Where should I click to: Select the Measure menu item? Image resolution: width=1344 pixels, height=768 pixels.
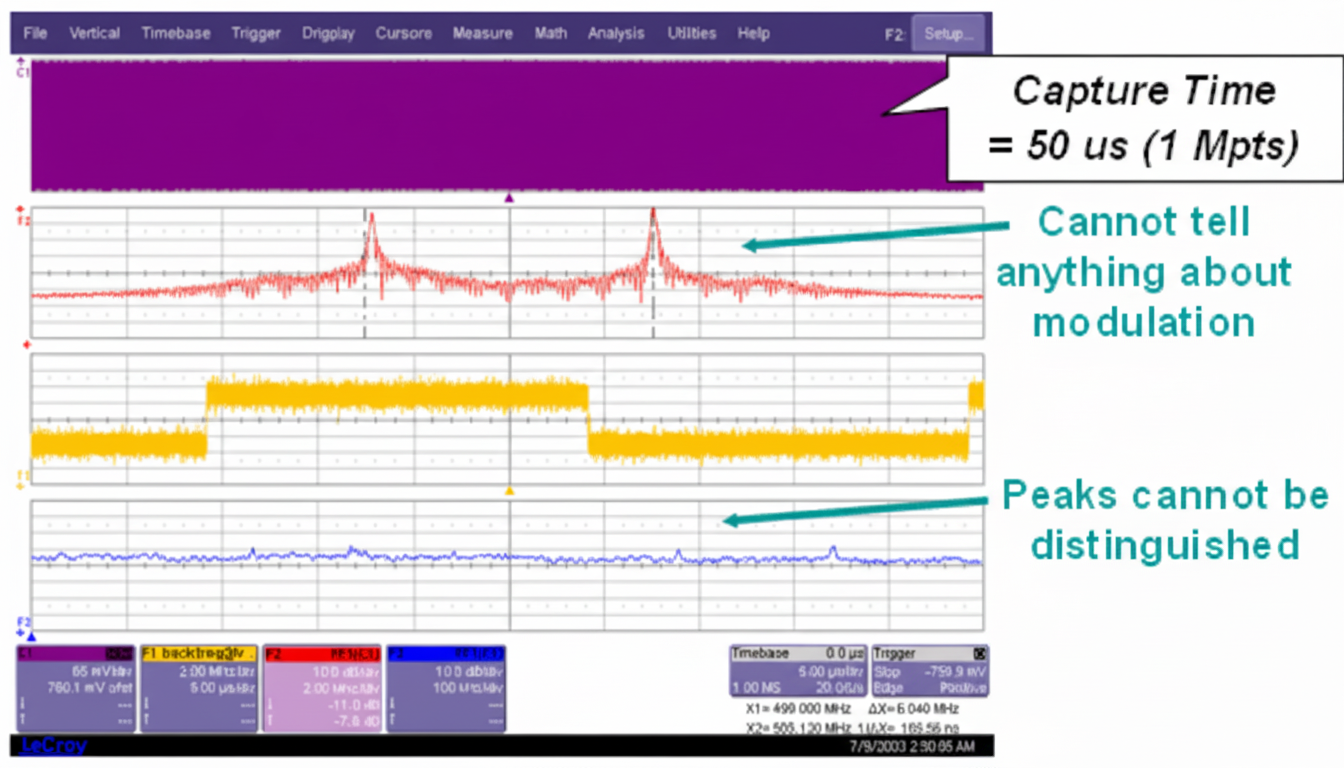[x=482, y=33]
